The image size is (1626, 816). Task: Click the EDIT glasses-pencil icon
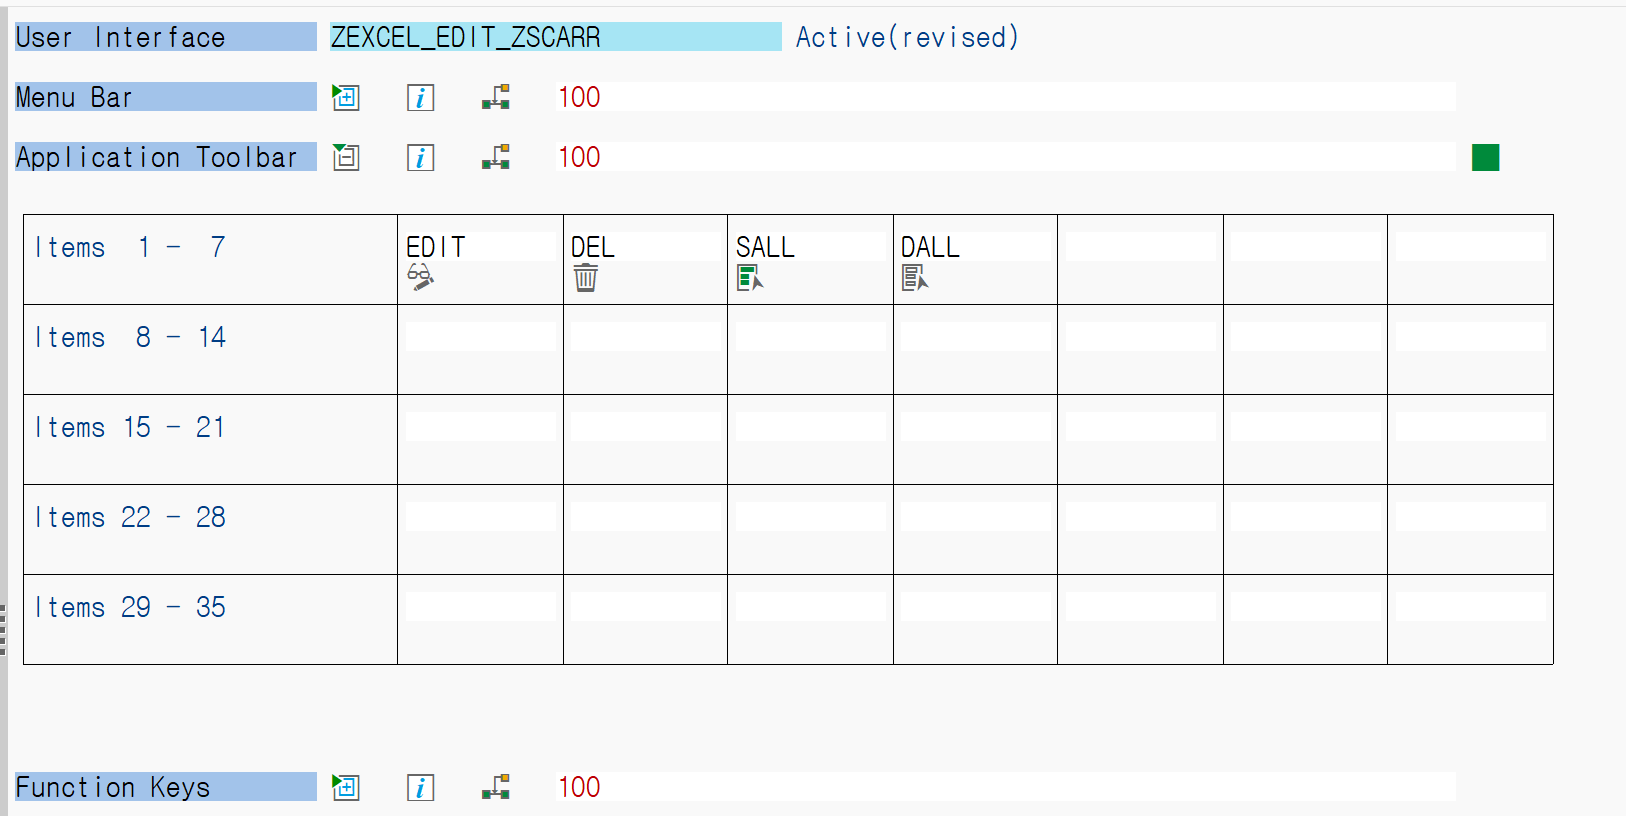click(420, 278)
